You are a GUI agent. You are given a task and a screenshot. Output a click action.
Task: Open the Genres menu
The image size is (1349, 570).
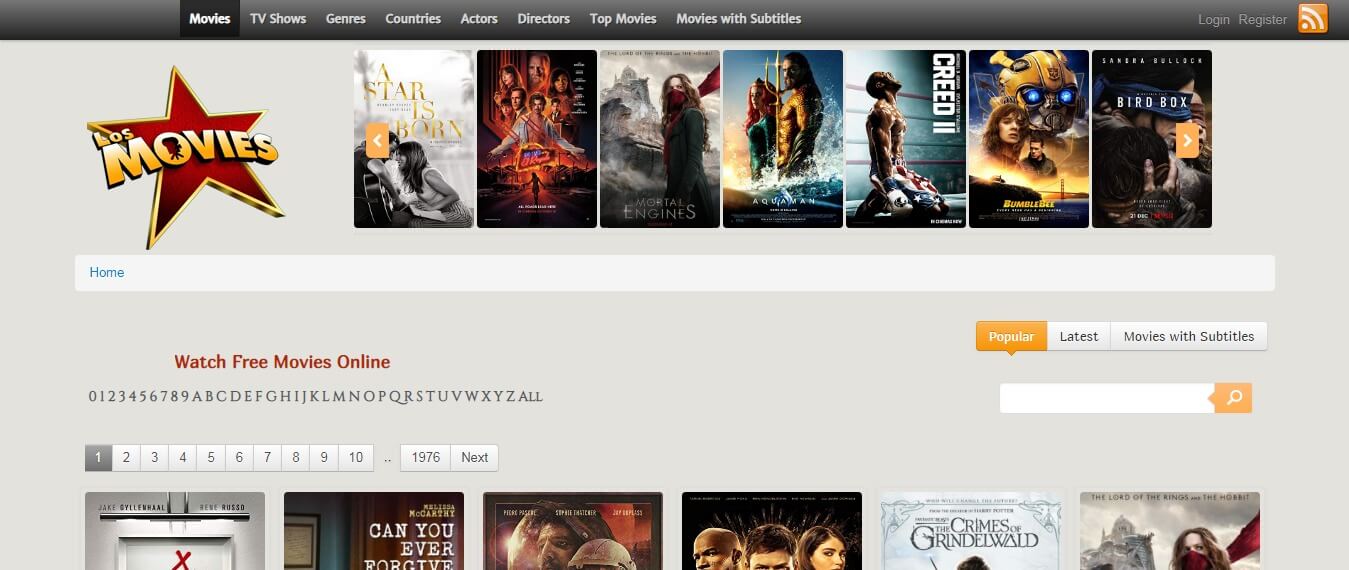pos(346,19)
